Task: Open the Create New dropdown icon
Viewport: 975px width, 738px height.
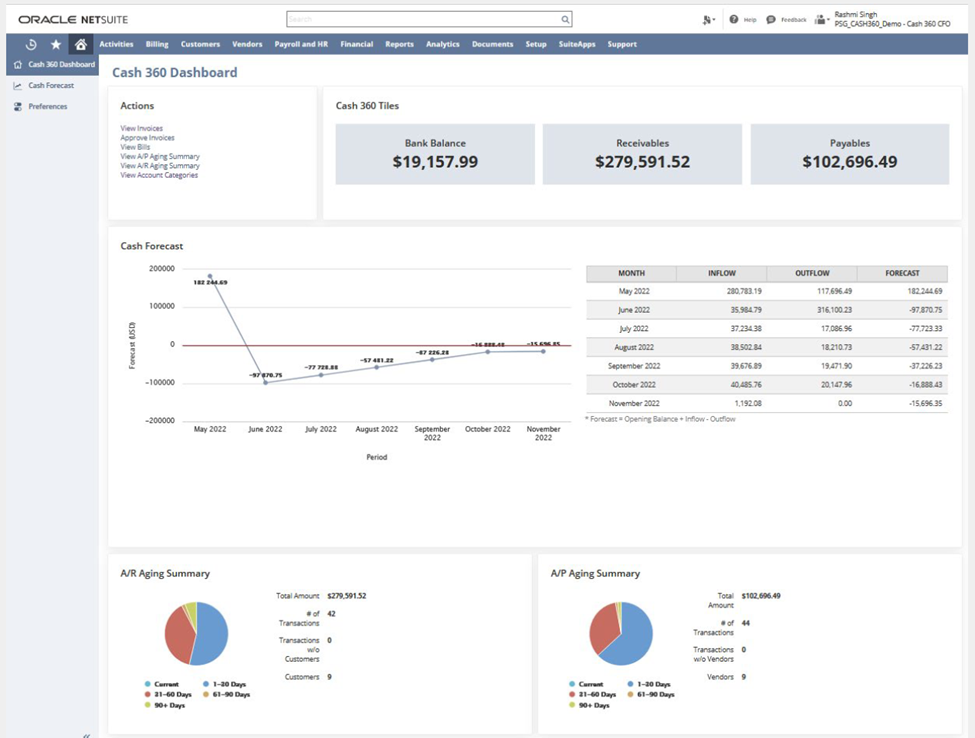Action: [x=708, y=19]
